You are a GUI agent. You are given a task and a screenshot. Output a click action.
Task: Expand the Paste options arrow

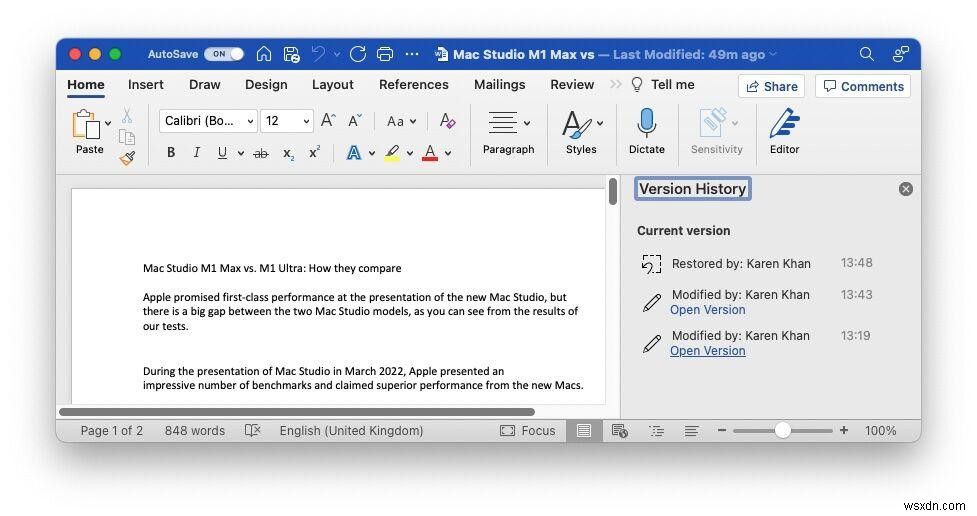pyautogui.click(x=108, y=123)
